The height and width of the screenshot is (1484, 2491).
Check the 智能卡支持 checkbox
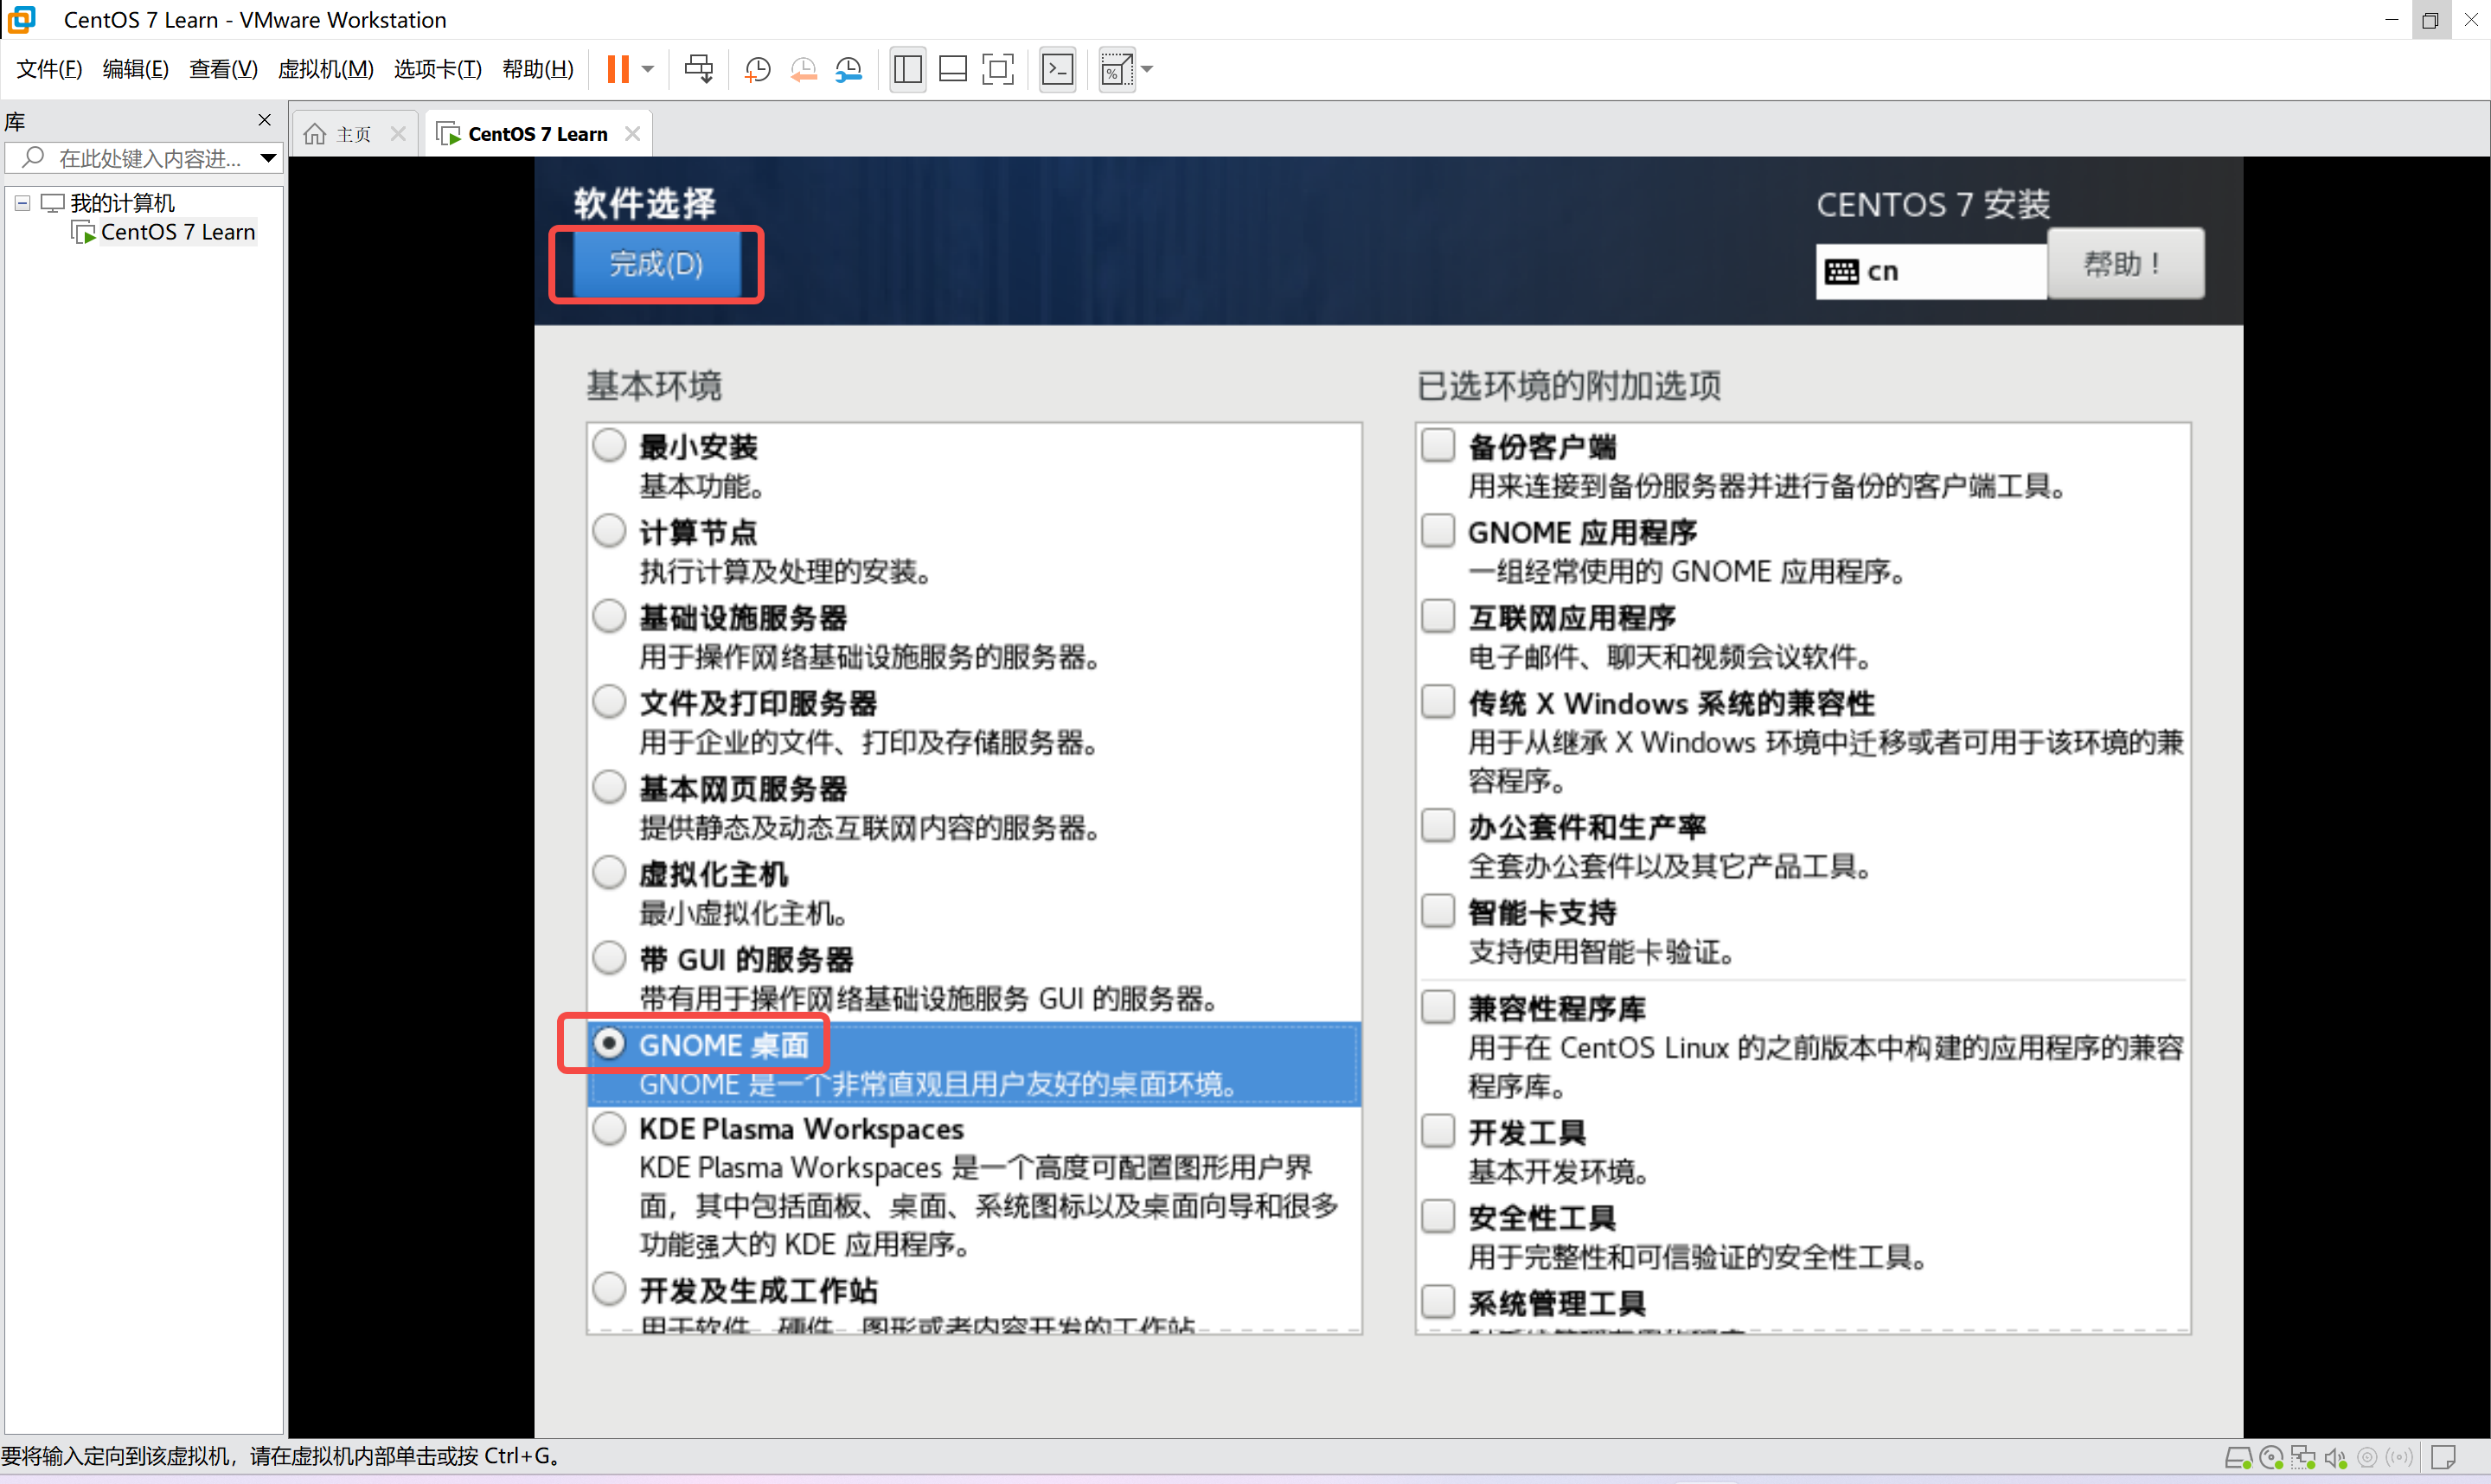pos(1438,911)
